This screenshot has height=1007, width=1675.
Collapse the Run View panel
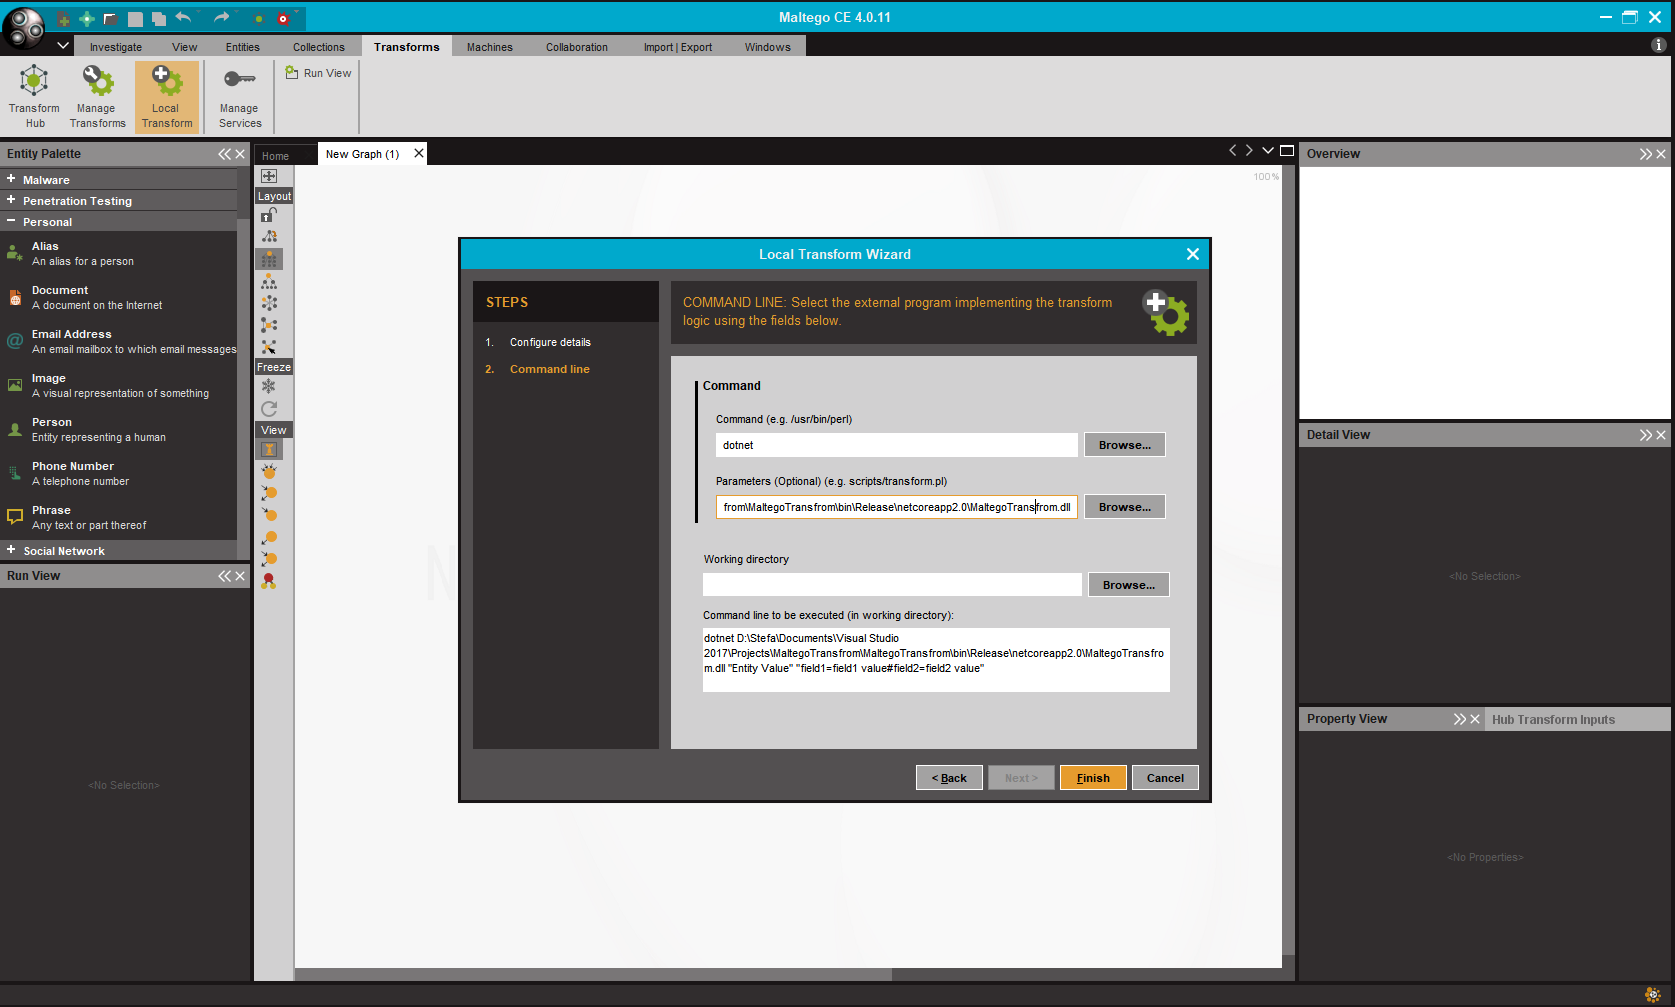224,576
